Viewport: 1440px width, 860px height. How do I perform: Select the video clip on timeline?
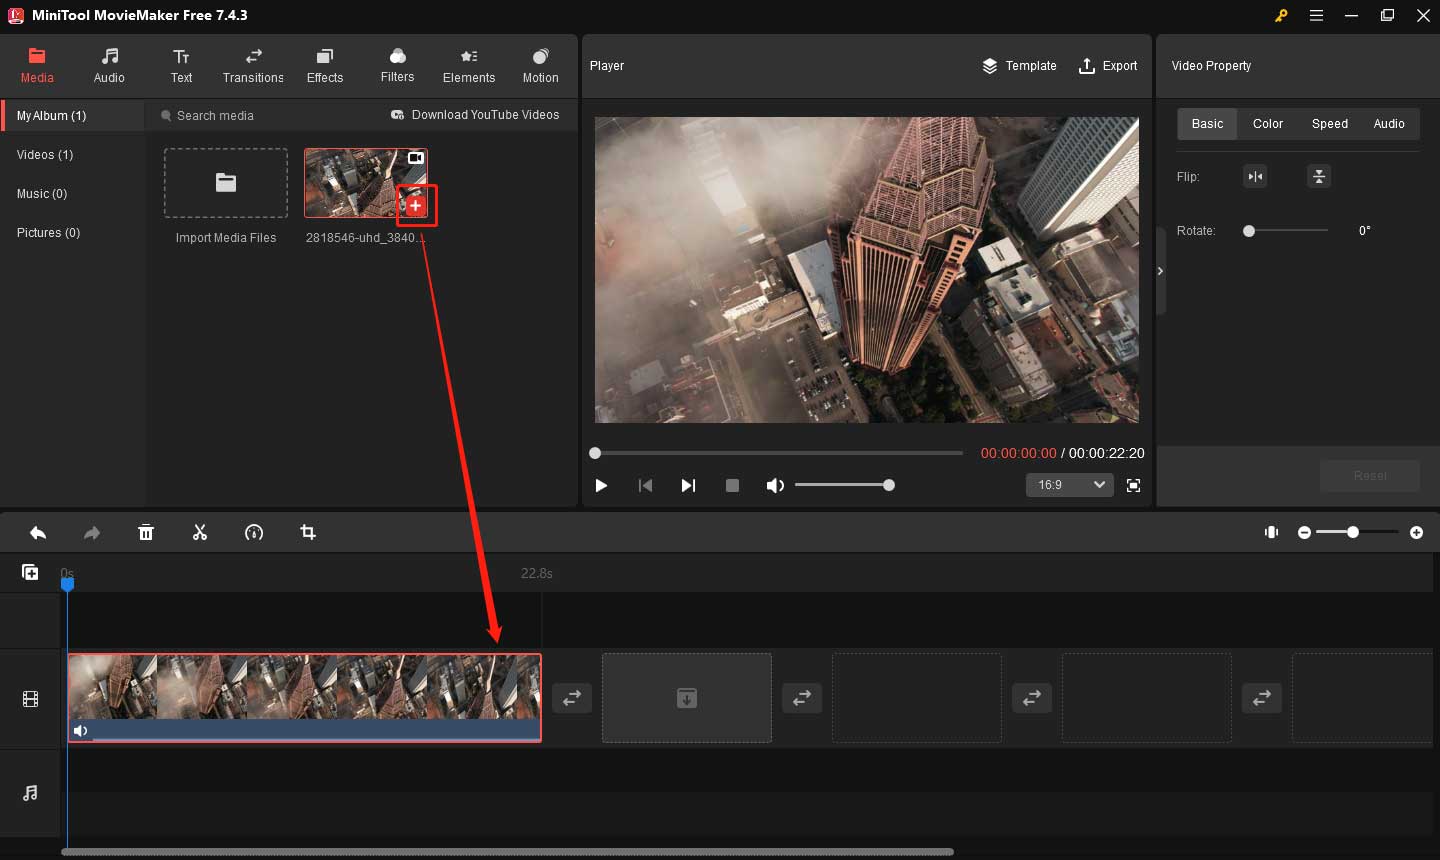point(304,698)
